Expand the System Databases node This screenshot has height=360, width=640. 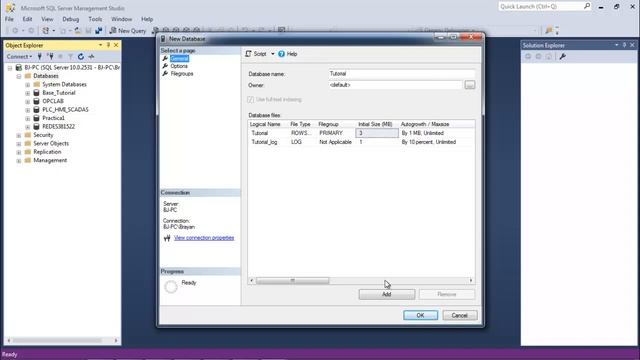(x=27, y=84)
